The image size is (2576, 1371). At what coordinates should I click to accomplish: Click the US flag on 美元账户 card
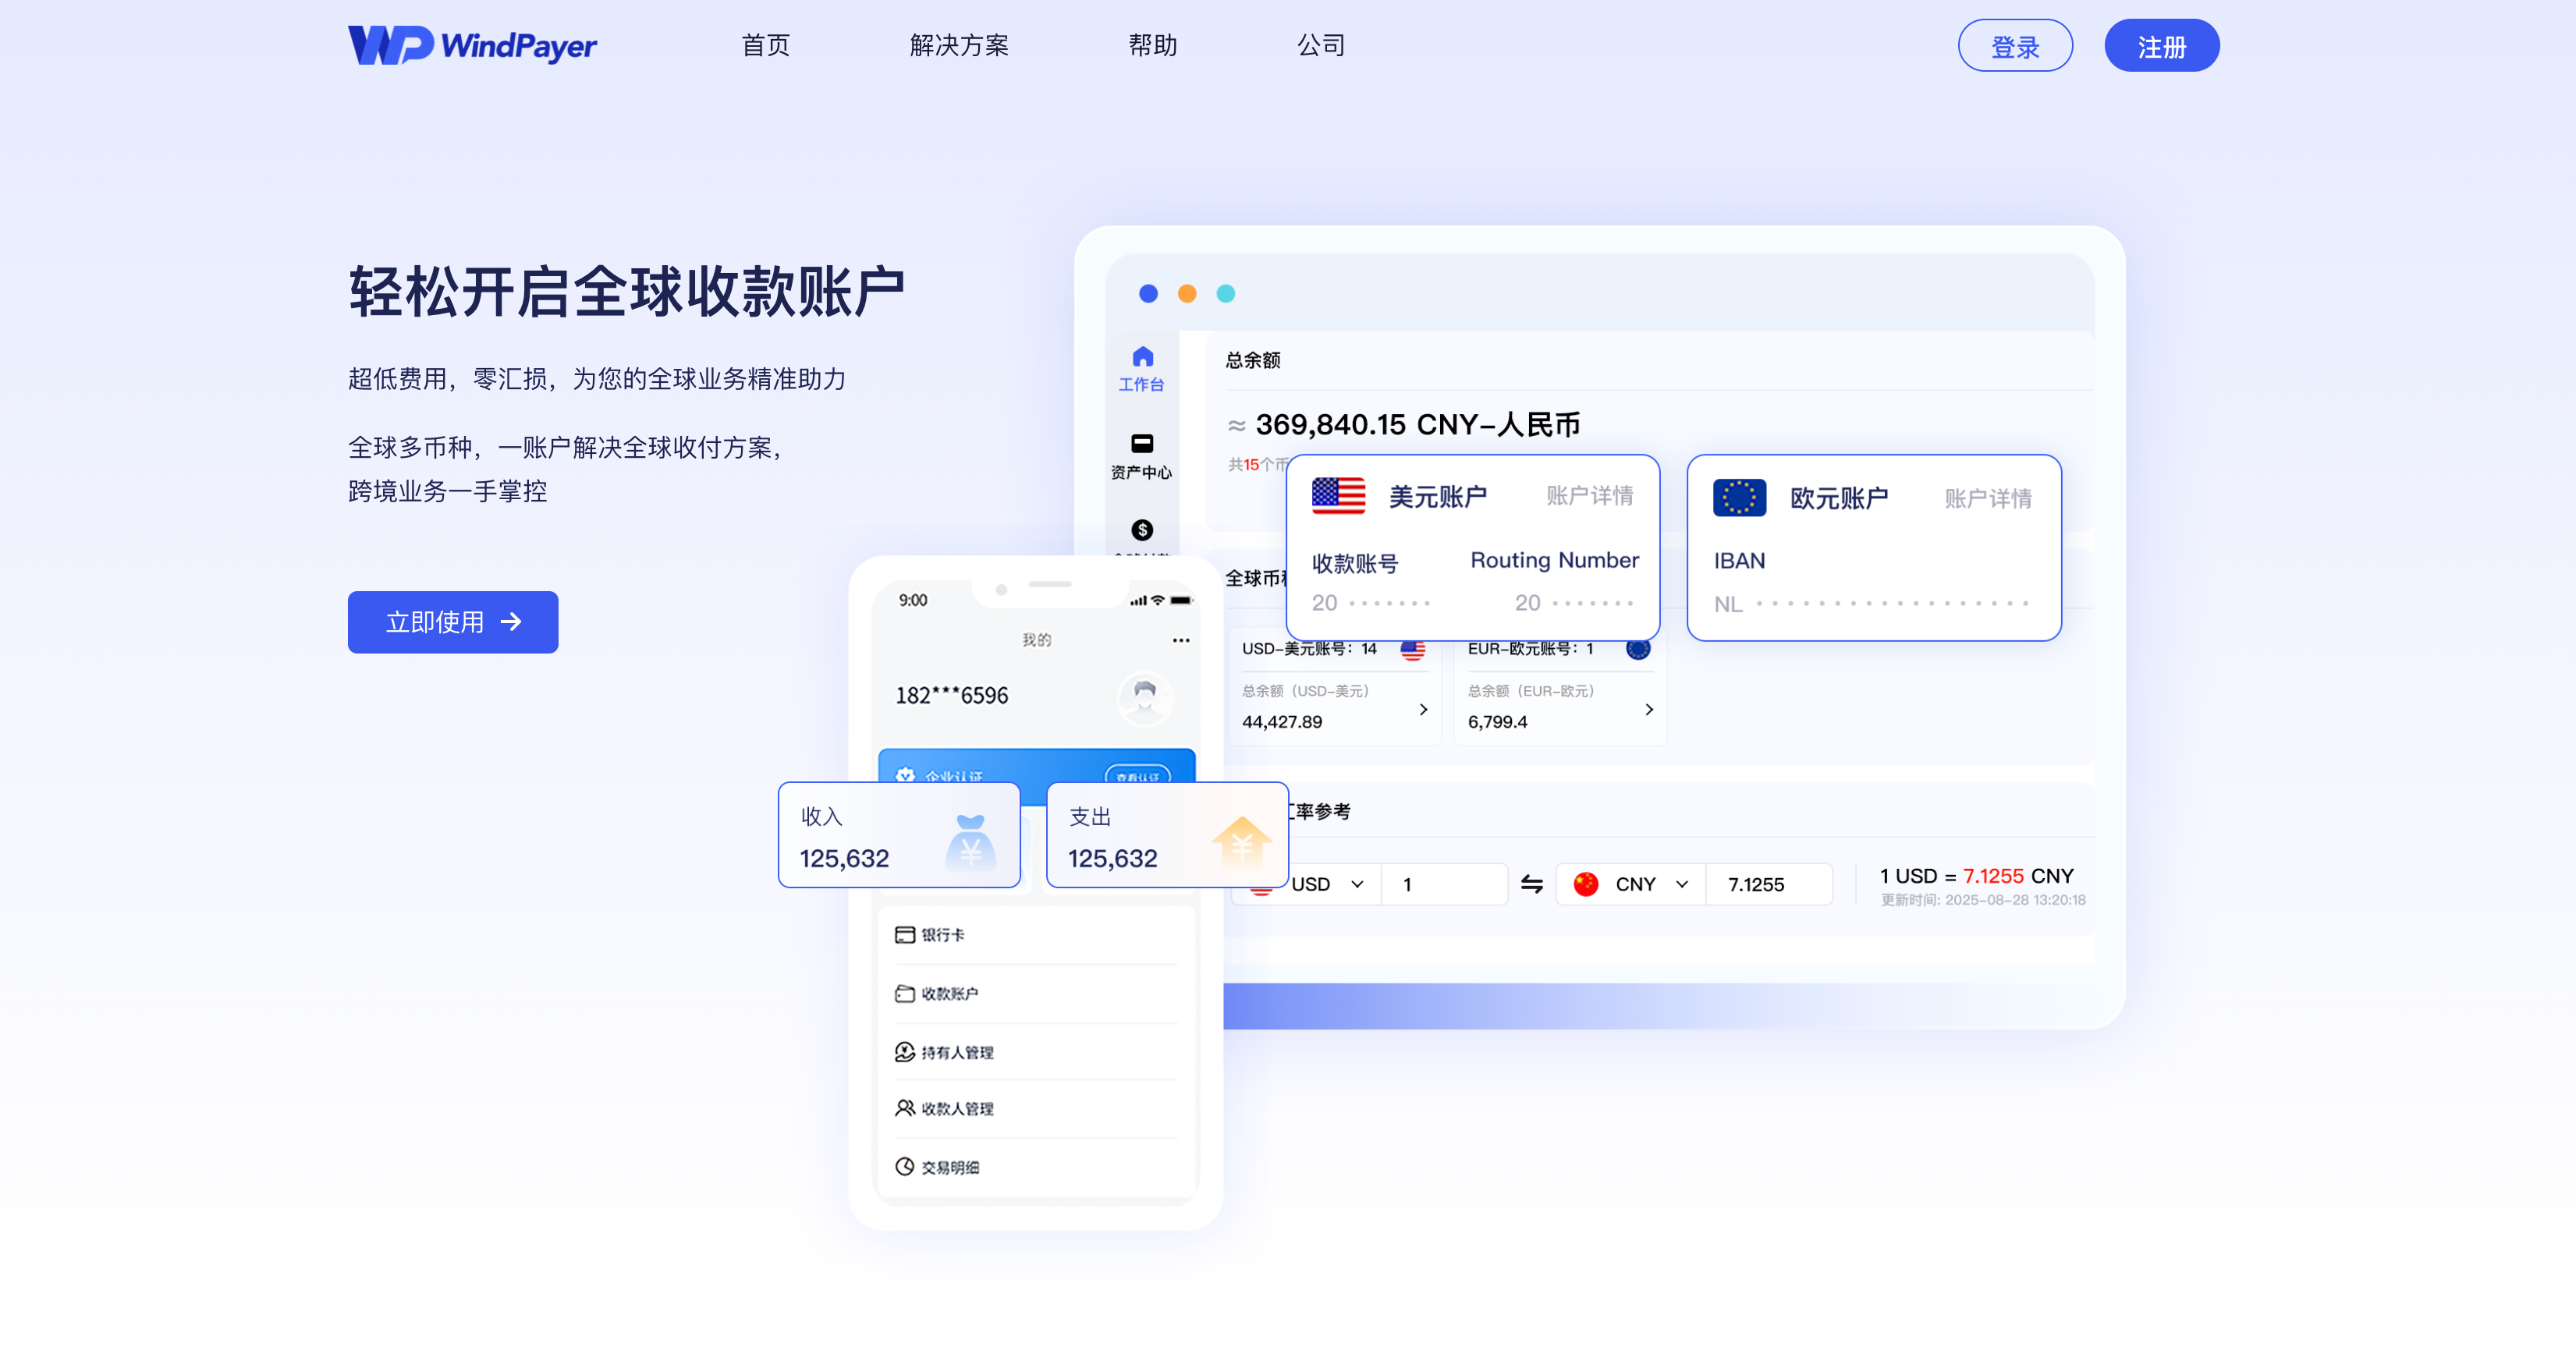1338,496
